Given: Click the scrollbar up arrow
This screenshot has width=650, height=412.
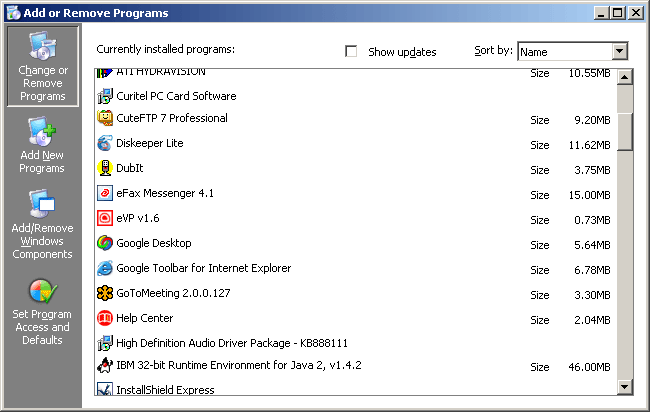Looking at the screenshot, I should pos(624,77).
